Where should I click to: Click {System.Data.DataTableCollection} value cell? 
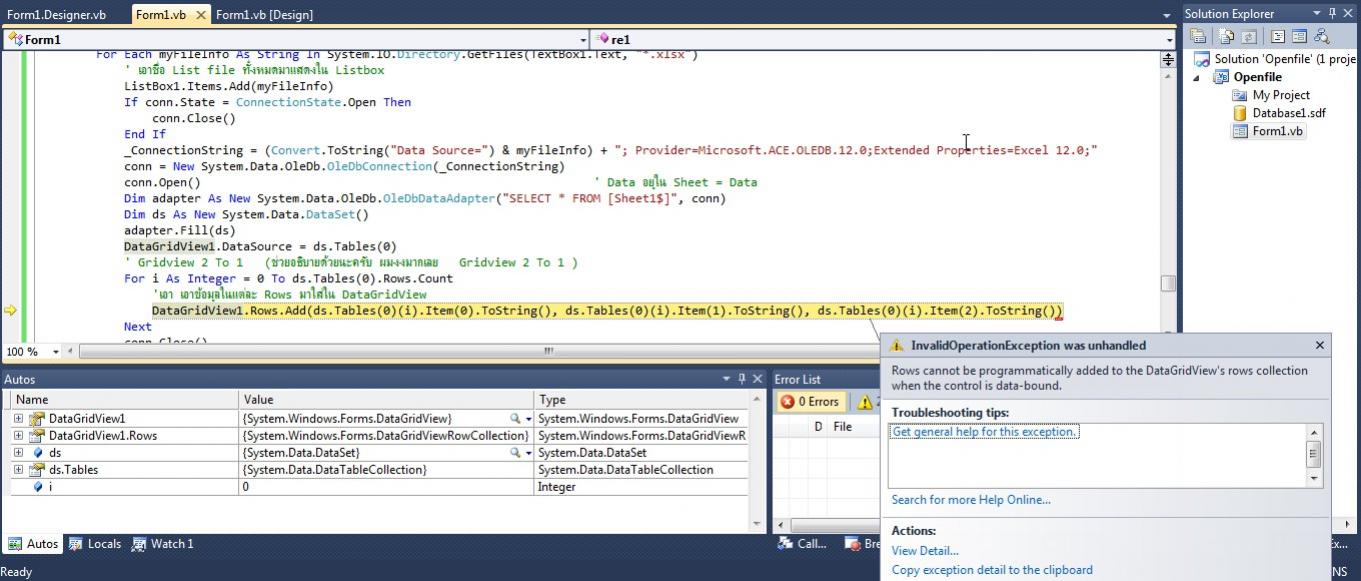[386, 469]
